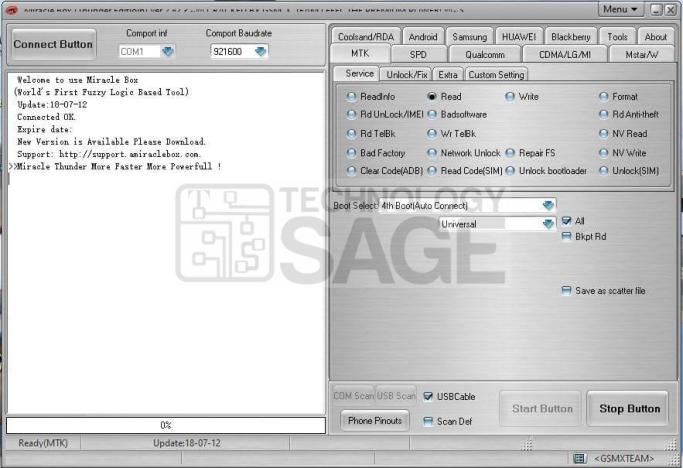Open the Extra sub-tab
The height and width of the screenshot is (468, 683).
(x=448, y=75)
